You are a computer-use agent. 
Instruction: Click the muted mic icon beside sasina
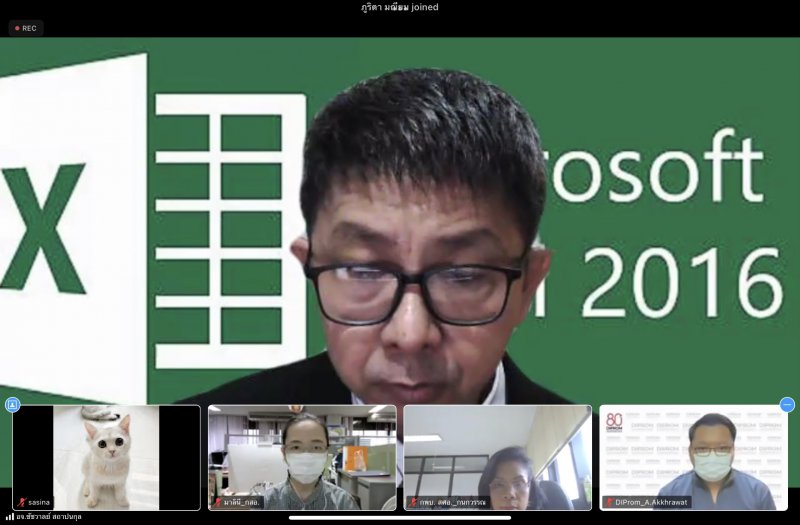[x=21, y=502]
